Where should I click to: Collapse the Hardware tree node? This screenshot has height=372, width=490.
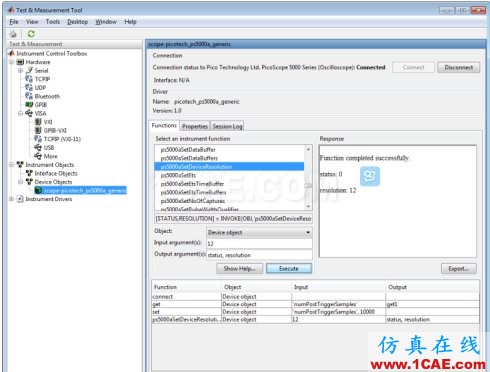pos(12,62)
